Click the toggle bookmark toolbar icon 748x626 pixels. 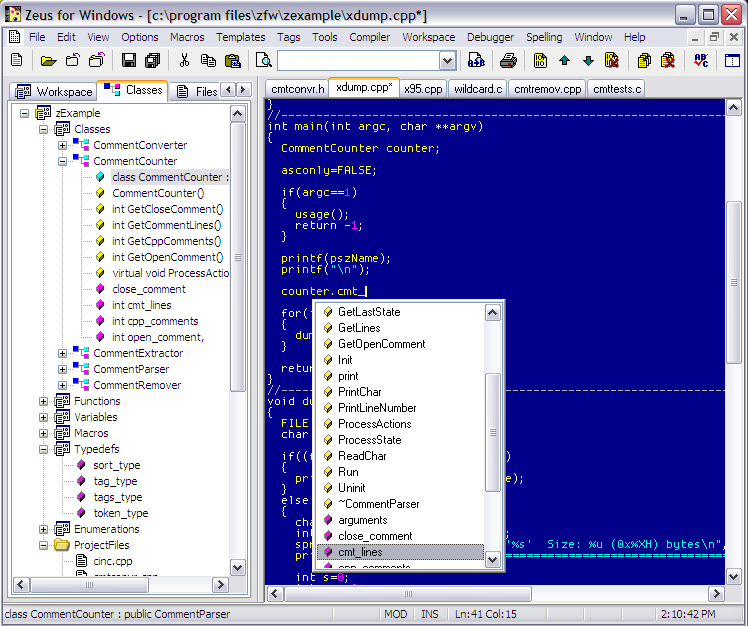[x=540, y=60]
